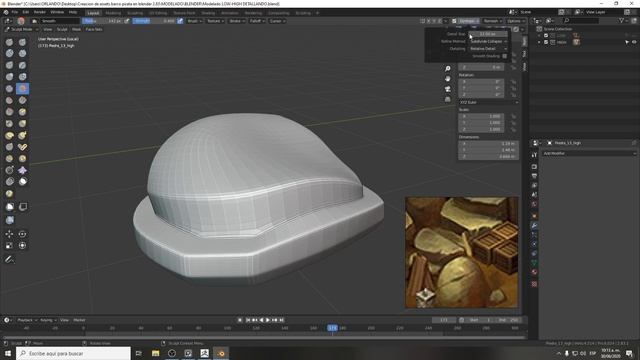Toggle X symmetry in header
Image resolution: width=640 pixels, height=360 pixels.
[x=428, y=21]
